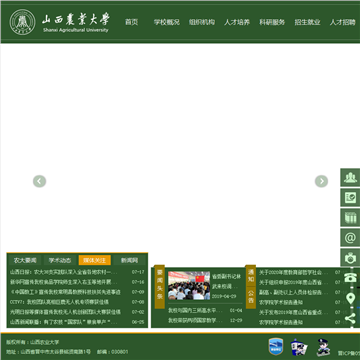Click the 版权所有：山西农业大学 footer text

click(33, 342)
